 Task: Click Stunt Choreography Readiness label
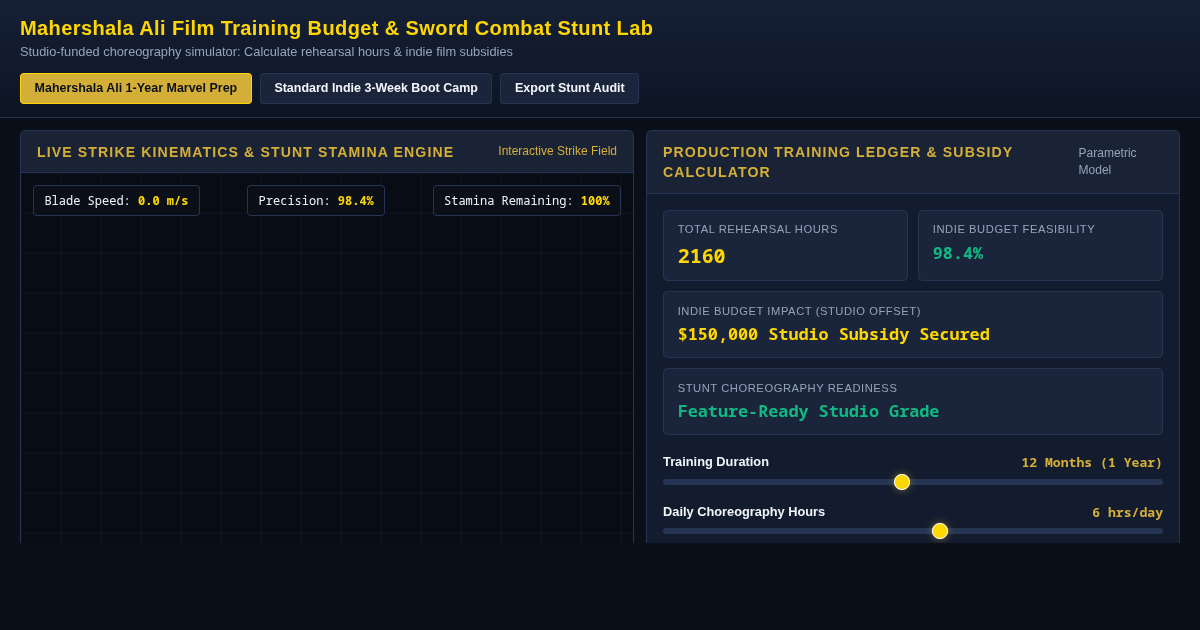click(787, 388)
